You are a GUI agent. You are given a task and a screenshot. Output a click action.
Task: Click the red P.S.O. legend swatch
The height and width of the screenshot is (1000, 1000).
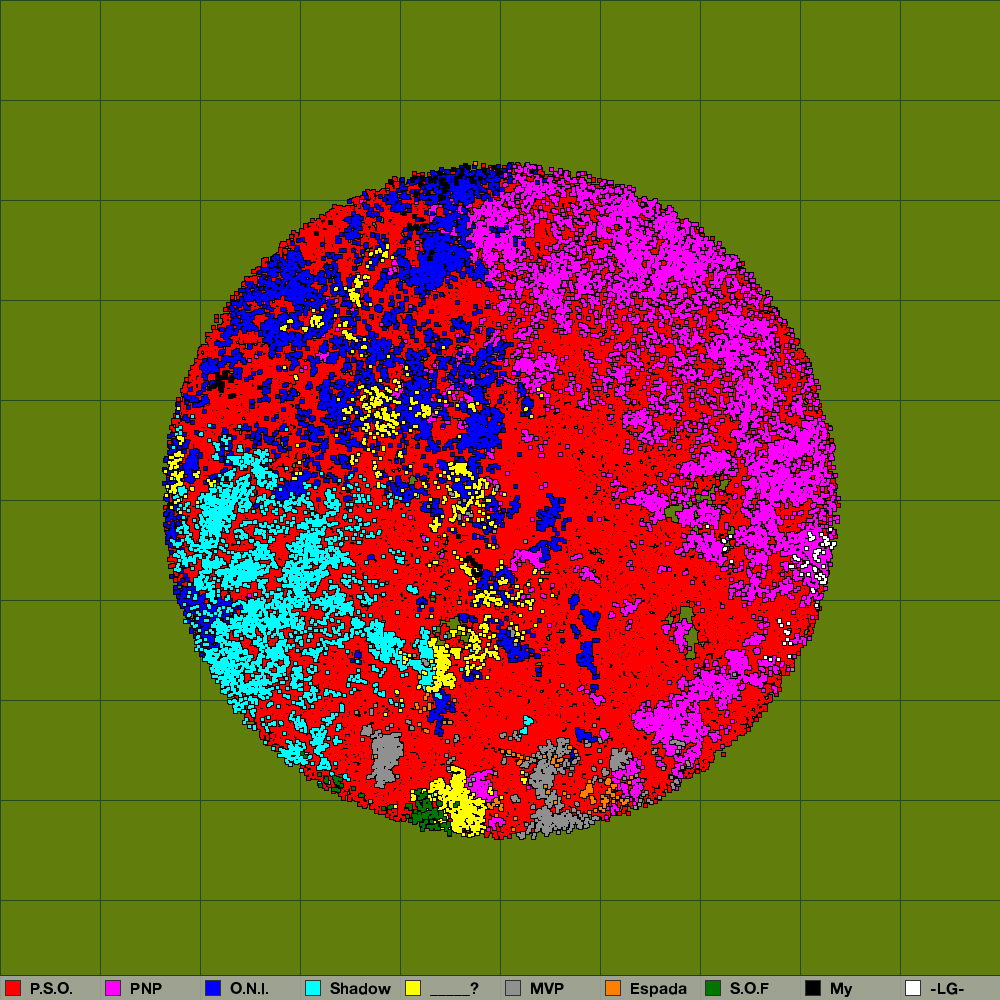click(13, 988)
